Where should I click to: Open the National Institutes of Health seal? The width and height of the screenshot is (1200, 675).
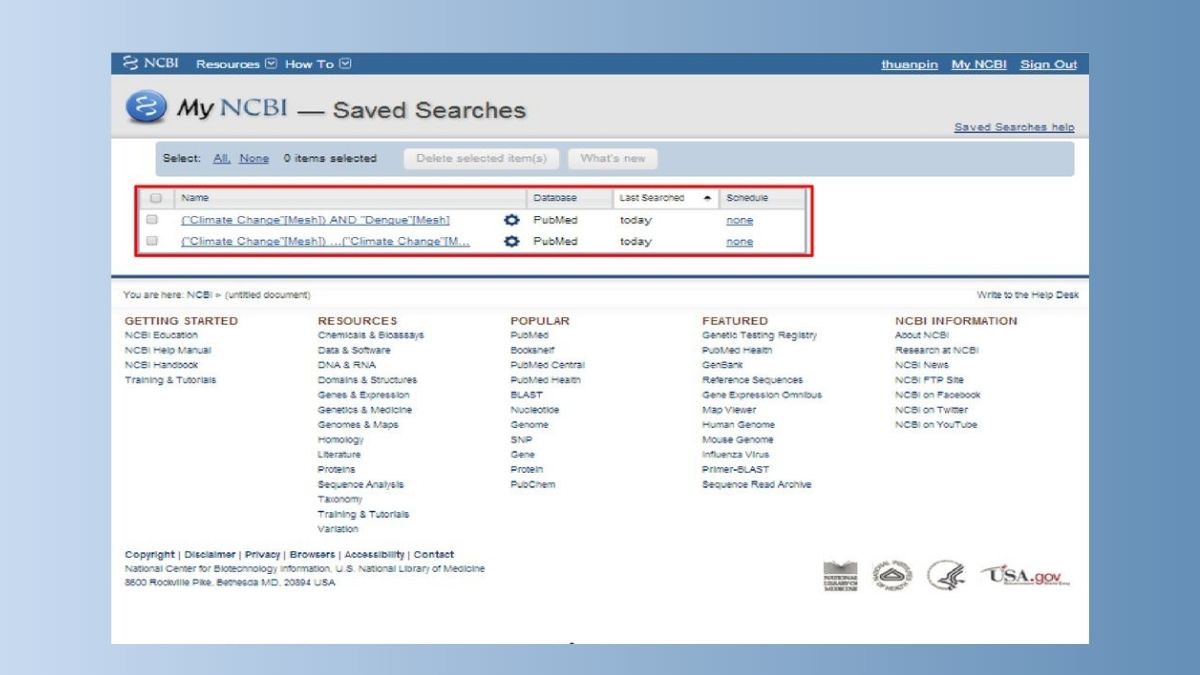click(892, 575)
